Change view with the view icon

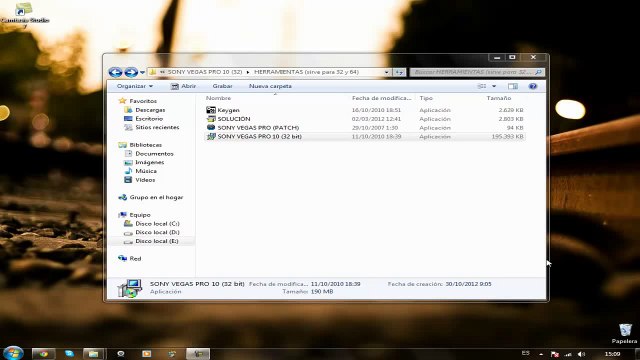click(482, 86)
